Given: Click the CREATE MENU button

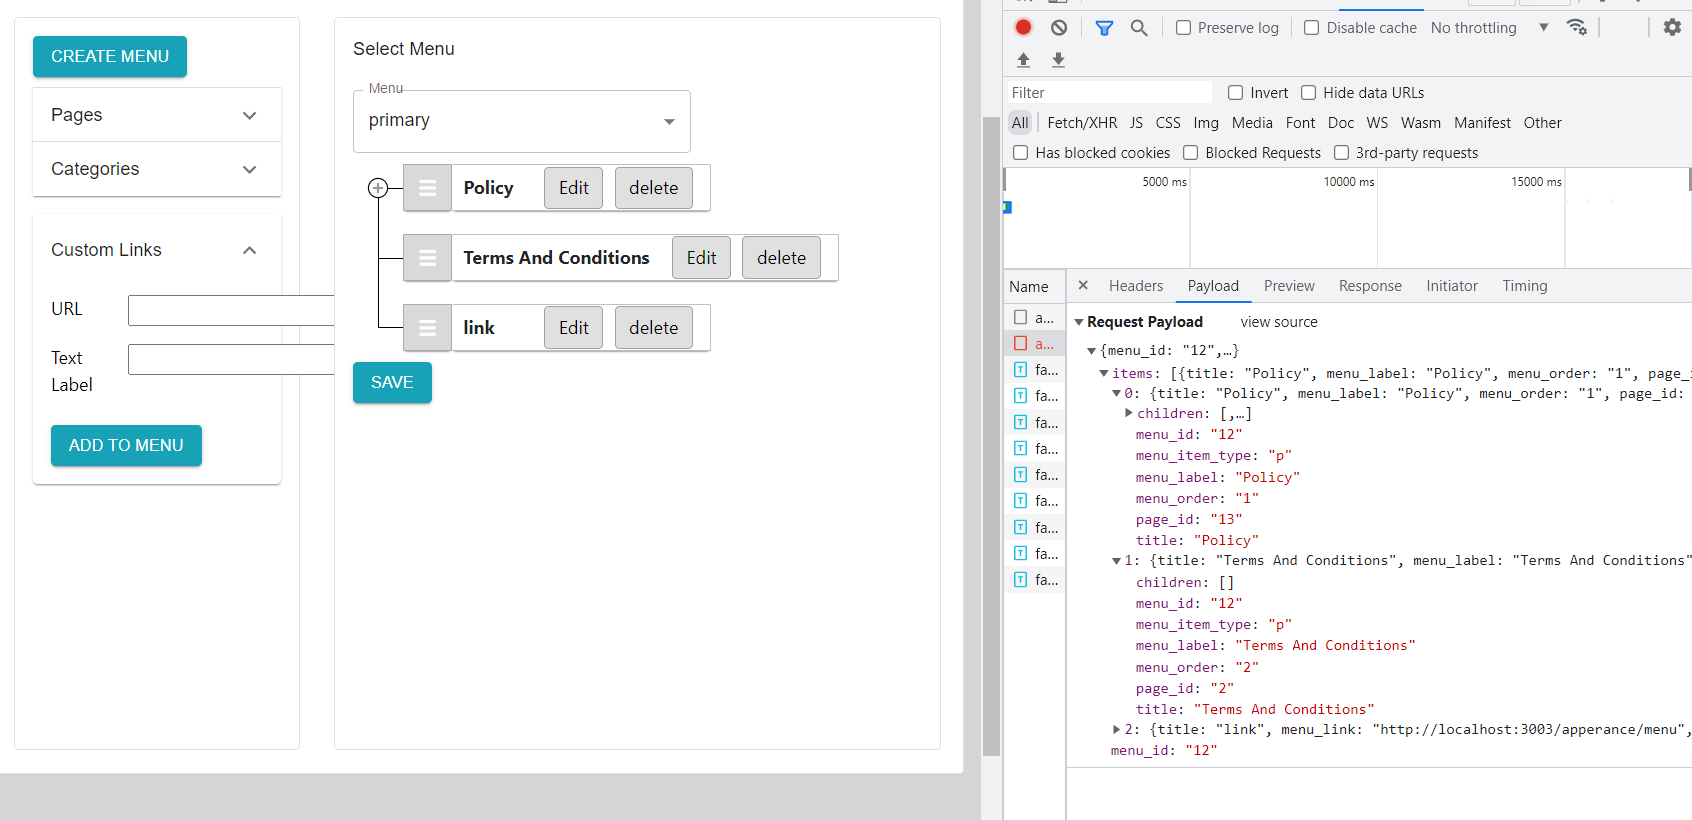Looking at the screenshot, I should 110,57.
